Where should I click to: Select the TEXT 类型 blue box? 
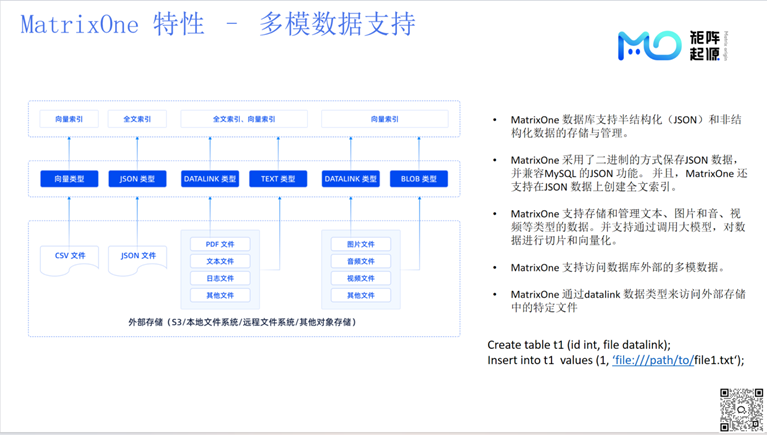278,179
